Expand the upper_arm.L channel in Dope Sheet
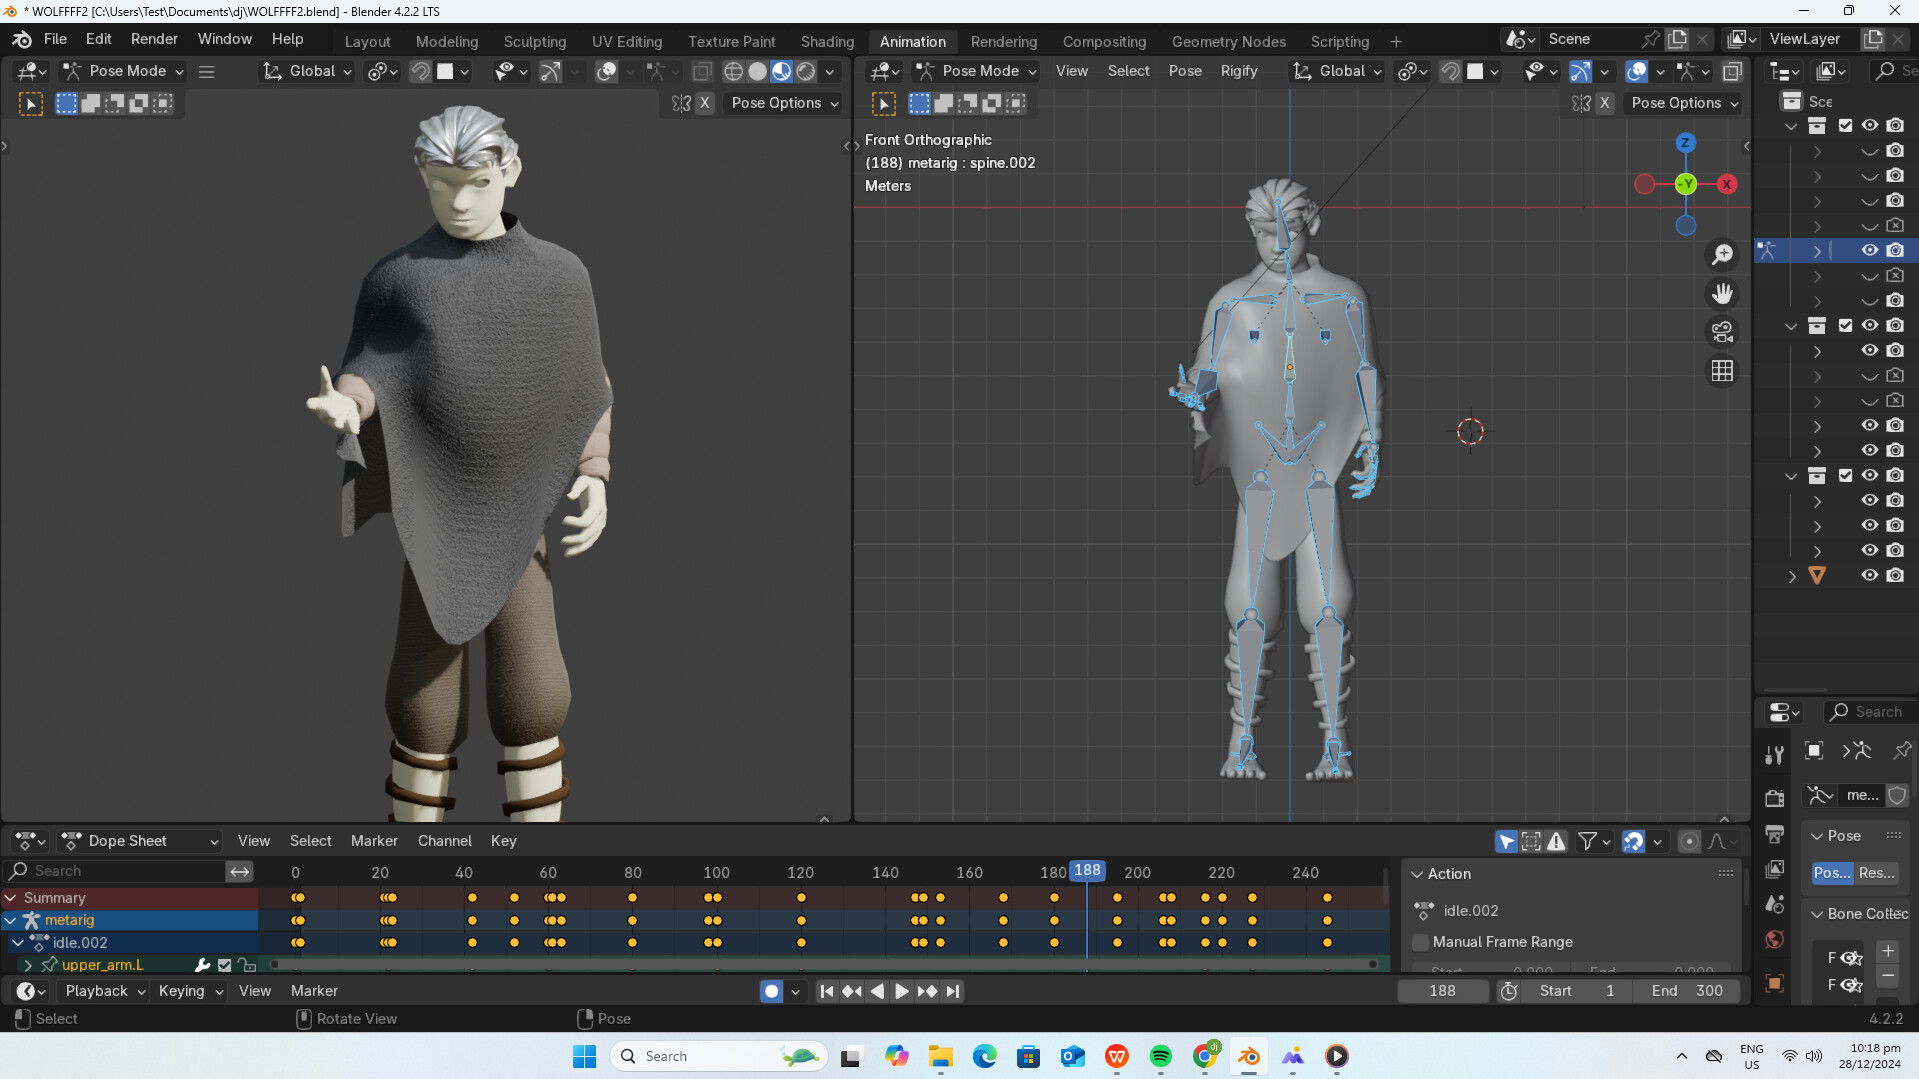The image size is (1919, 1079). pos(27,965)
